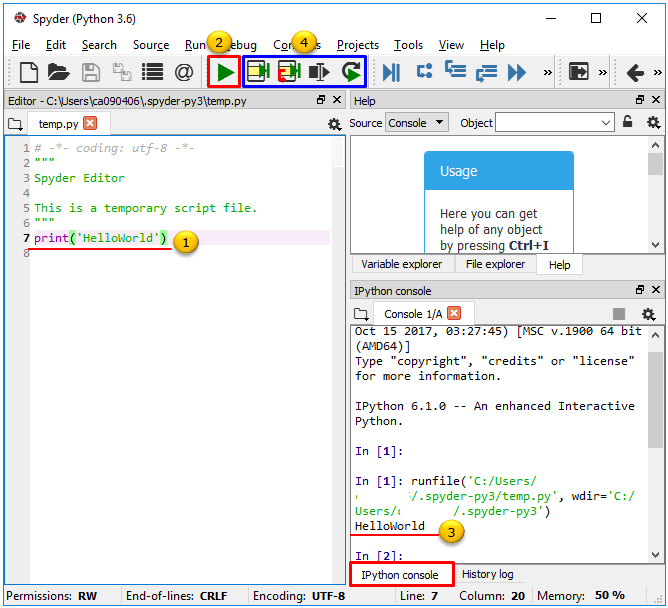Undock the IPython console pane

(x=640, y=290)
